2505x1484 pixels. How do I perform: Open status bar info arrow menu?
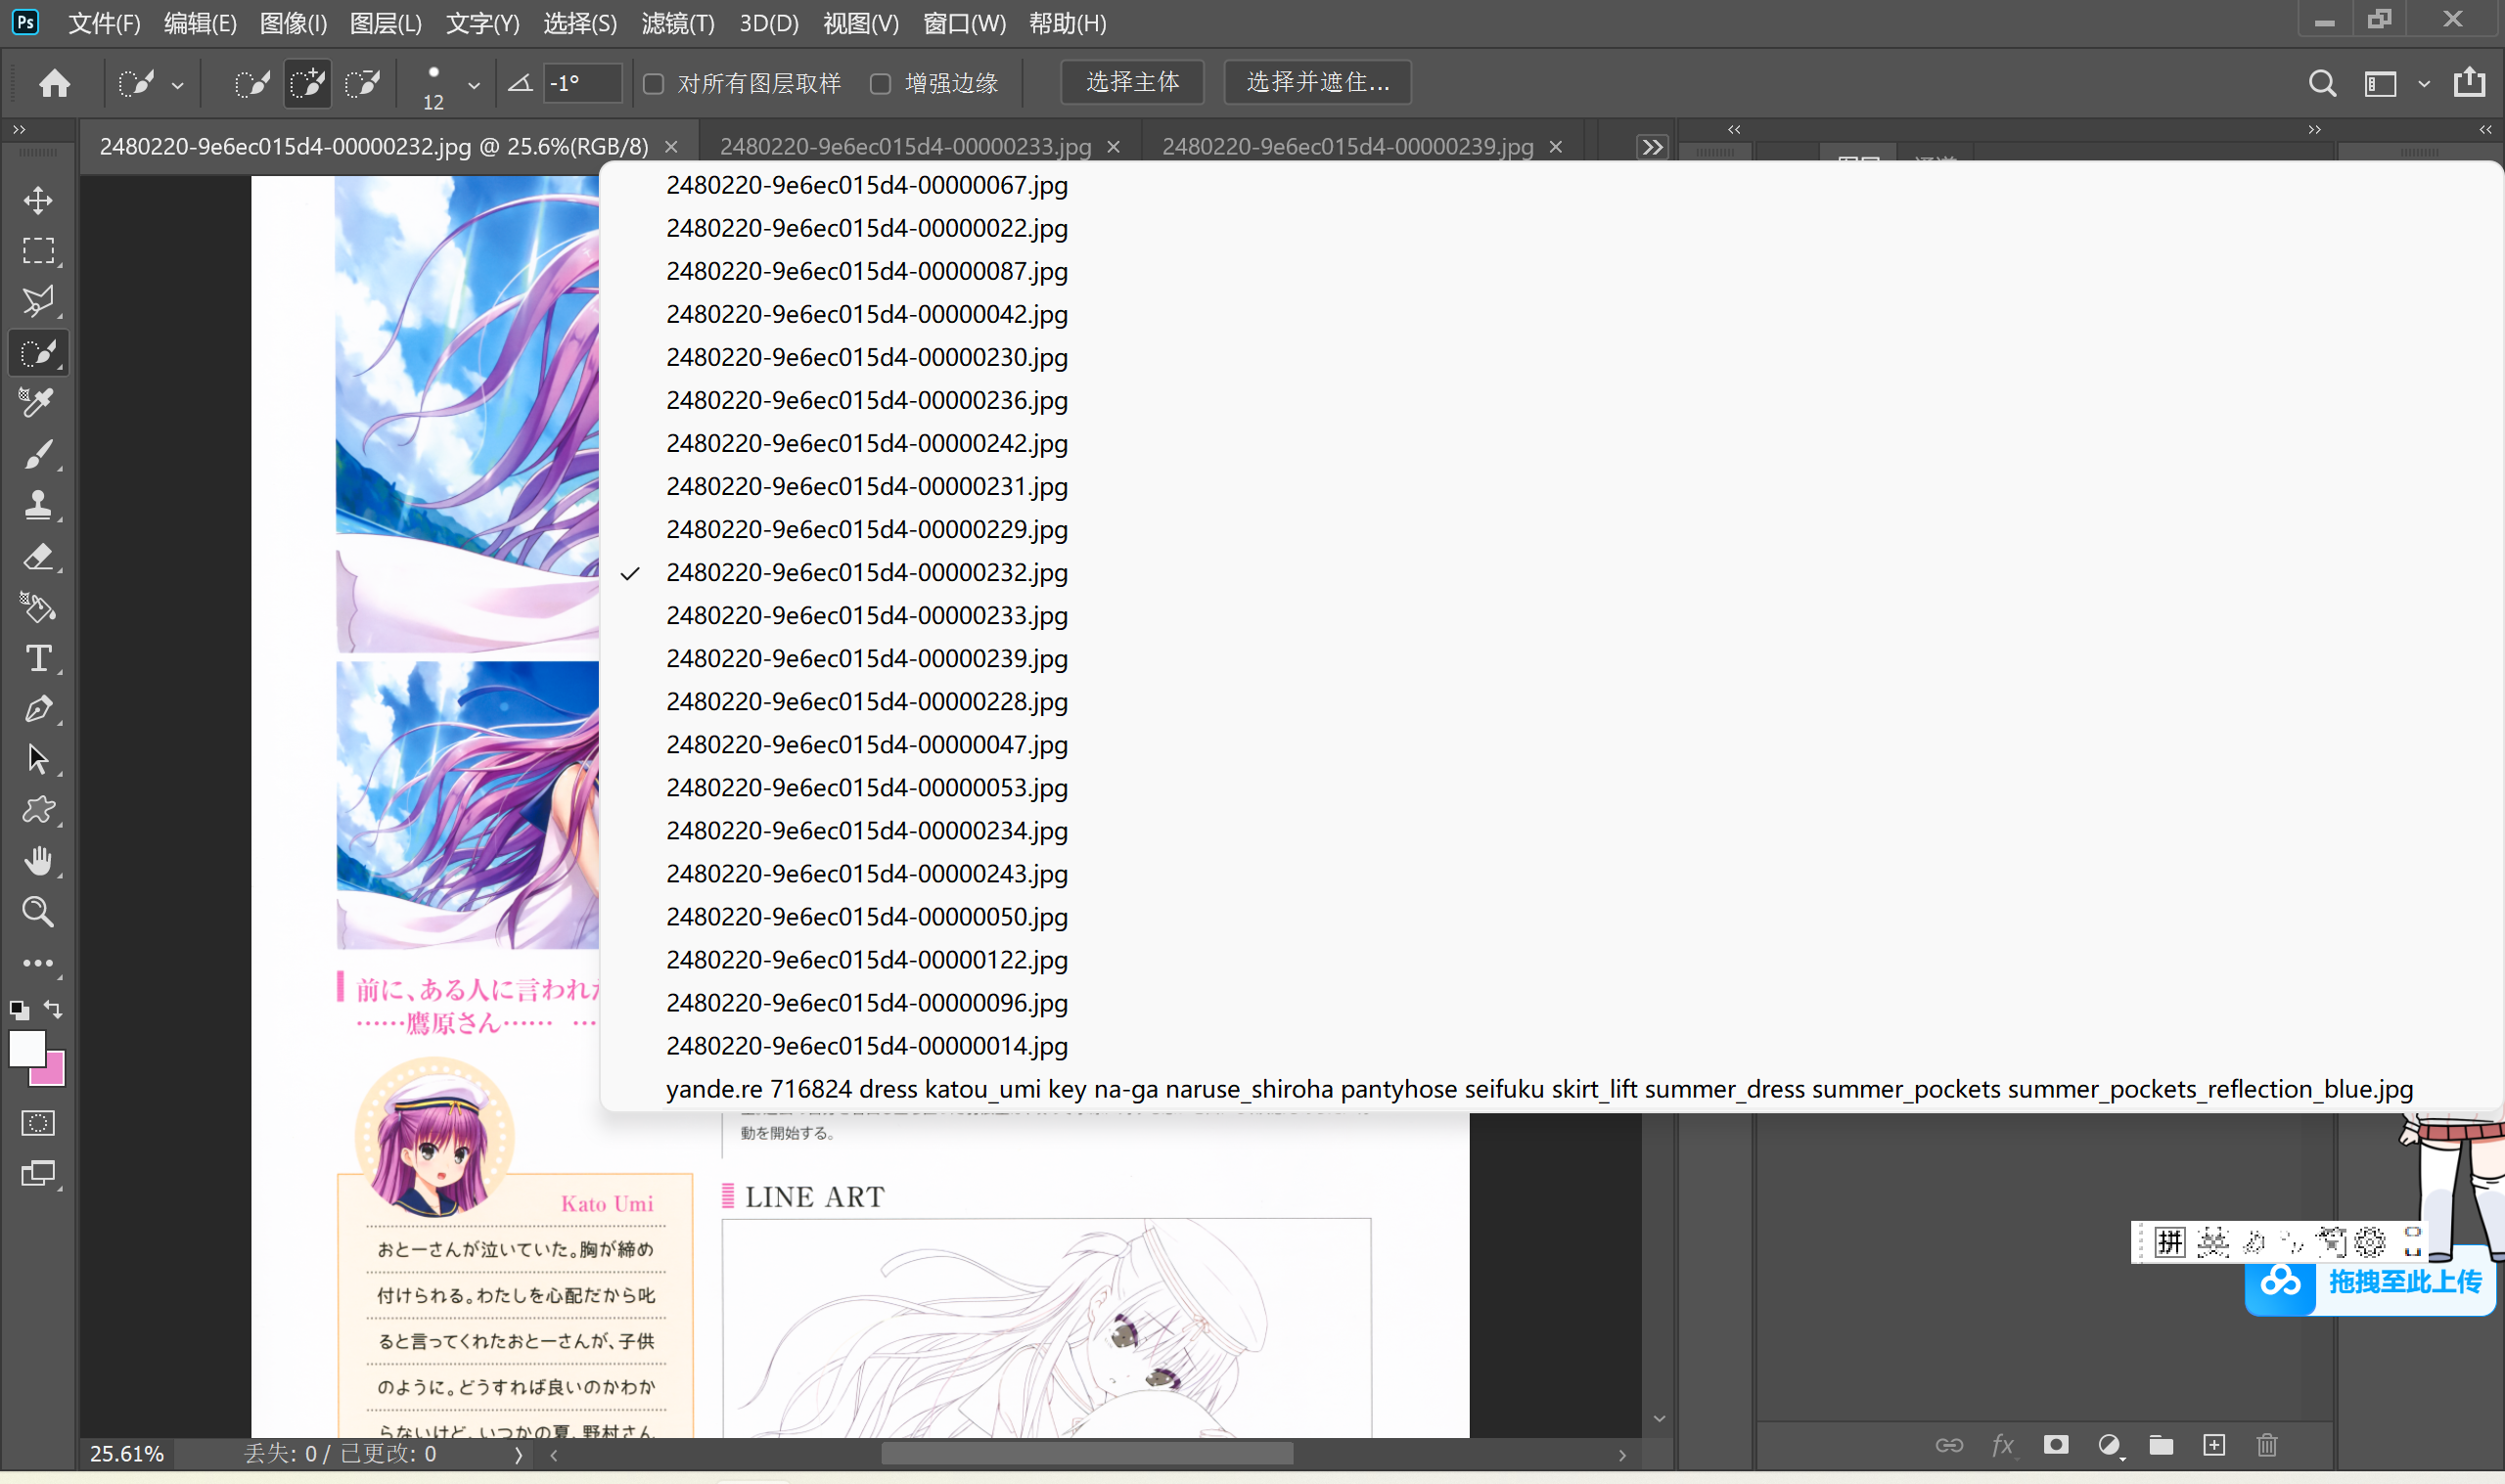pyautogui.click(x=518, y=1454)
